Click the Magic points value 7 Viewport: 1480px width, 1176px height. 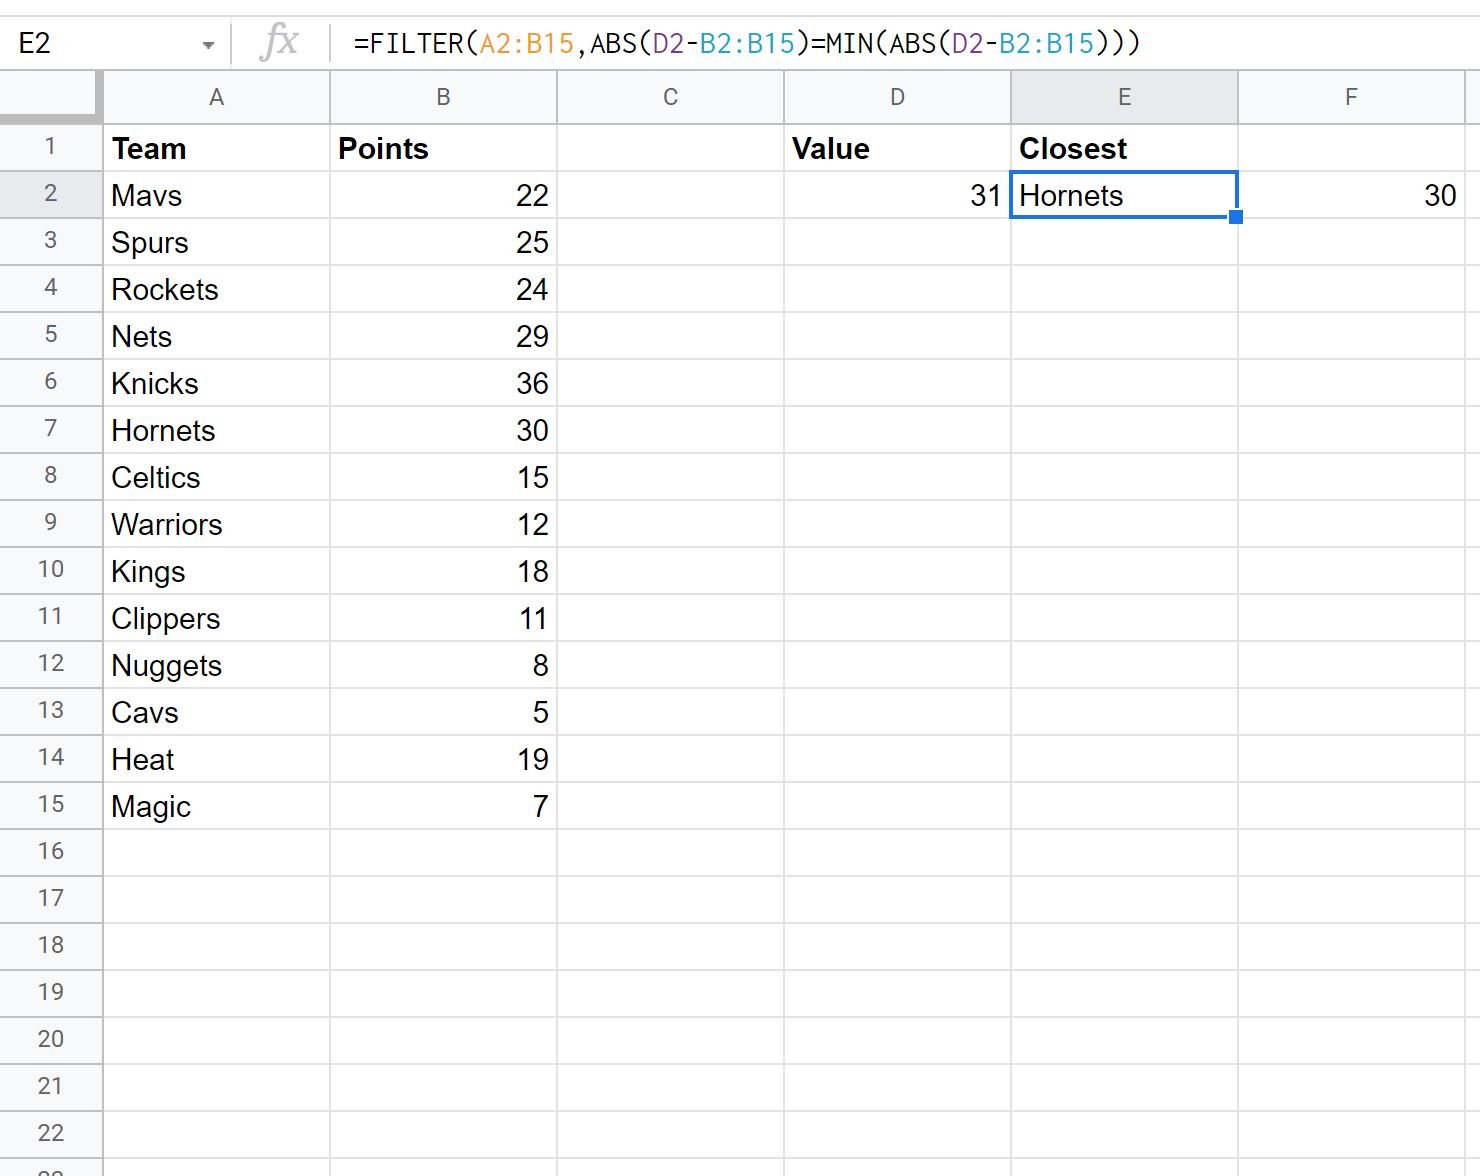coord(443,806)
